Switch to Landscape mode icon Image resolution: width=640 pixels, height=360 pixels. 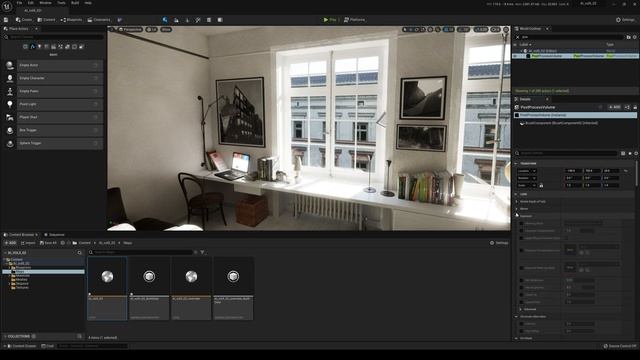pyautogui.click(x=176, y=20)
